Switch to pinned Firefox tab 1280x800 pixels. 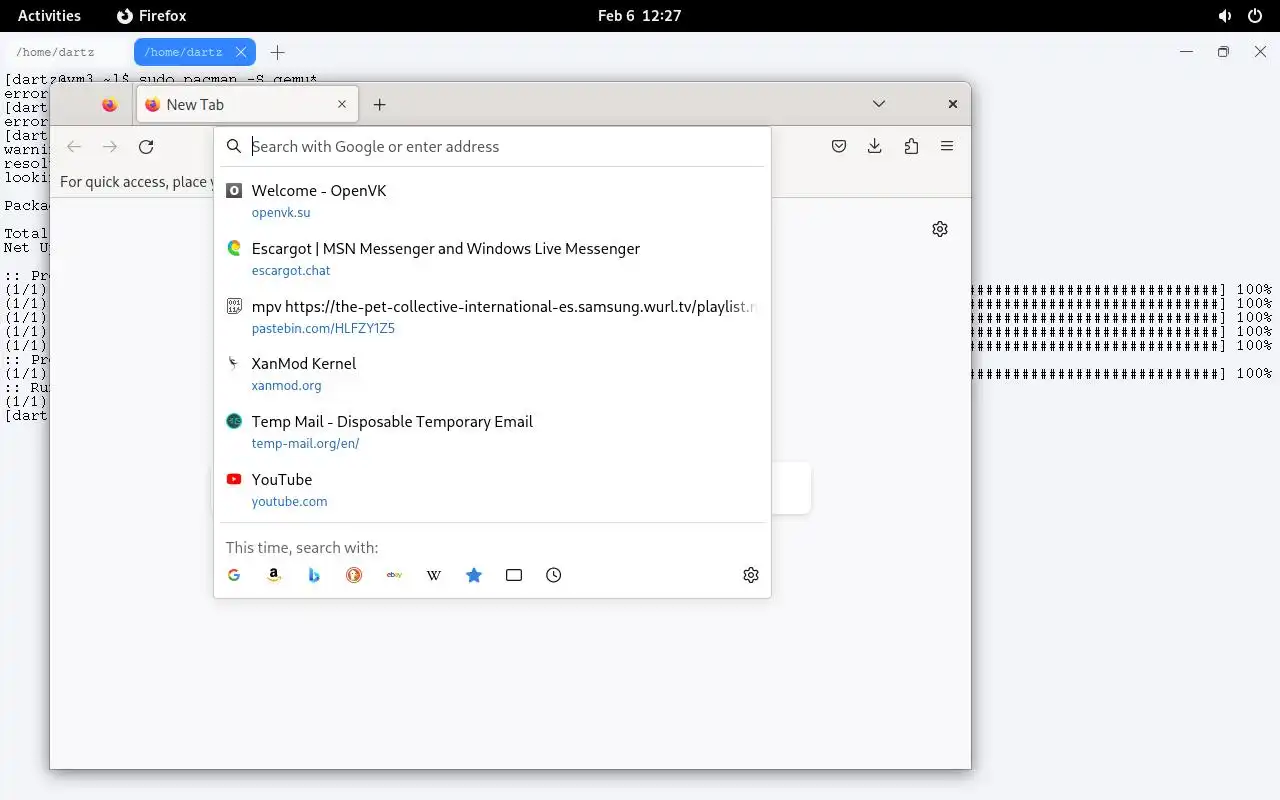[x=110, y=104]
